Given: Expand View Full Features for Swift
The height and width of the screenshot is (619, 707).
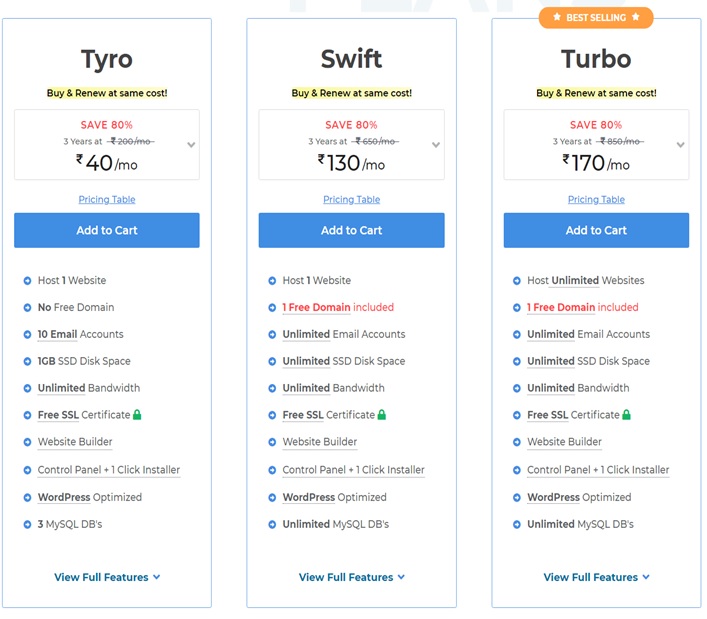Looking at the screenshot, I should pyautogui.click(x=351, y=577).
